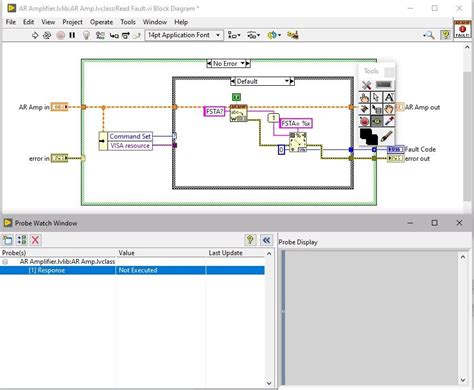Click the black color swatches in Tools palette
Viewport: 474px width, 390px height.
tap(369, 137)
